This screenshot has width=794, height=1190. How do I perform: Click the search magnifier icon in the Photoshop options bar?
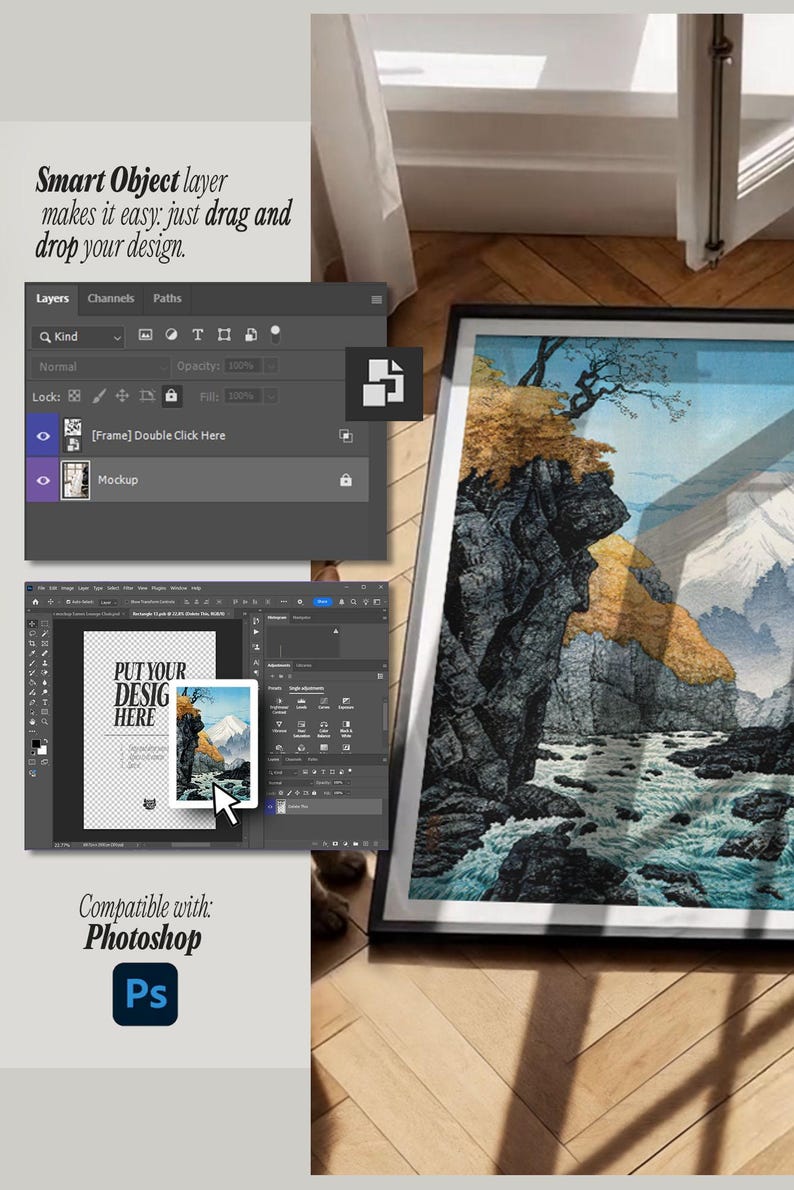354,602
